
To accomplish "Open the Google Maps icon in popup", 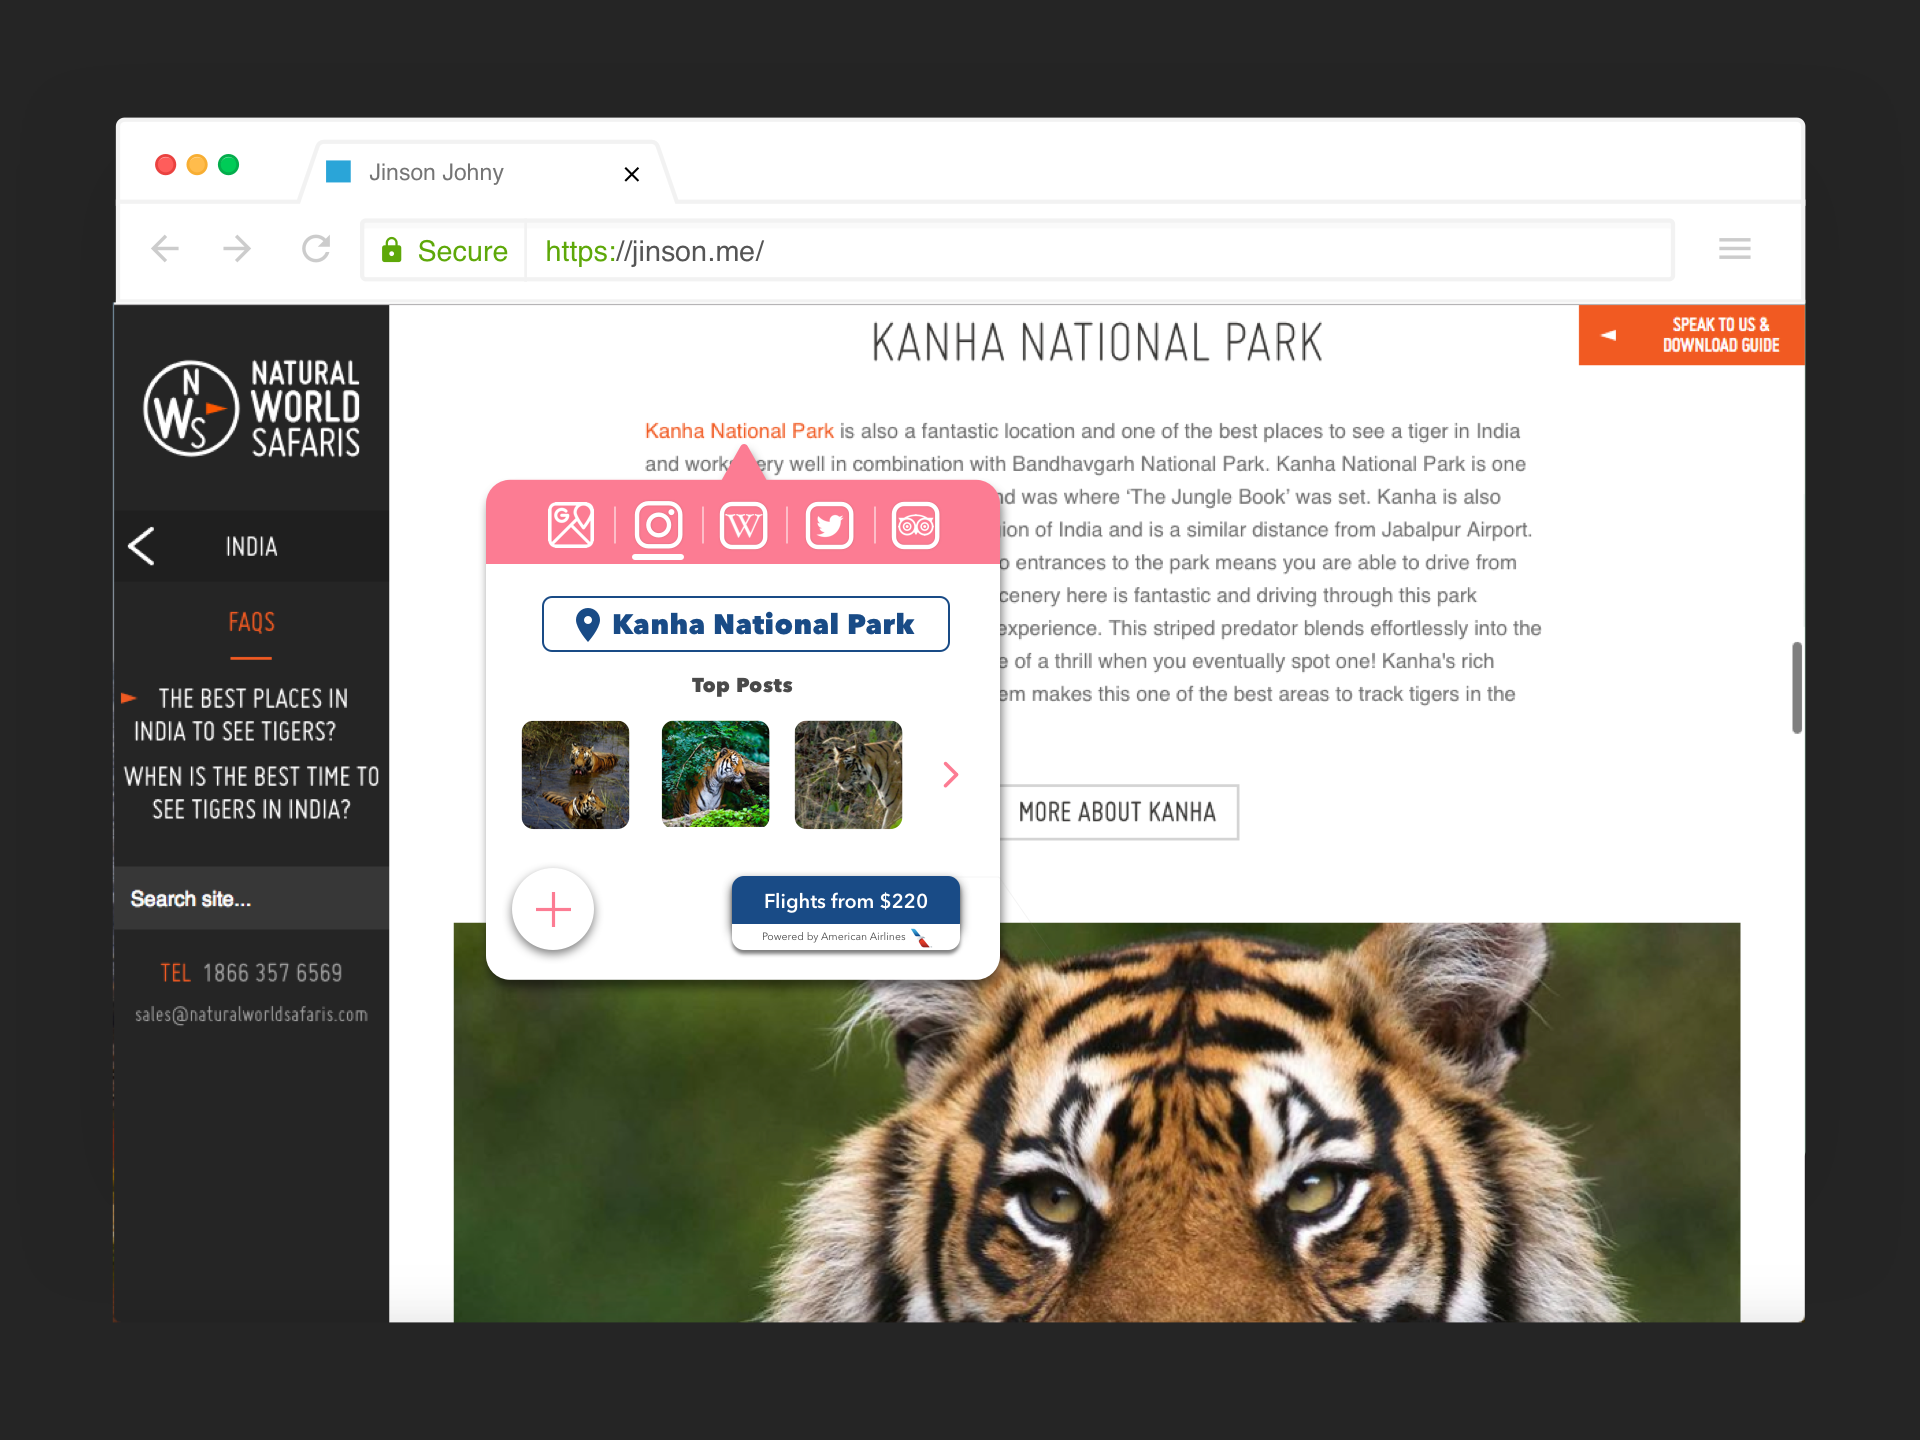I will (x=570, y=525).
